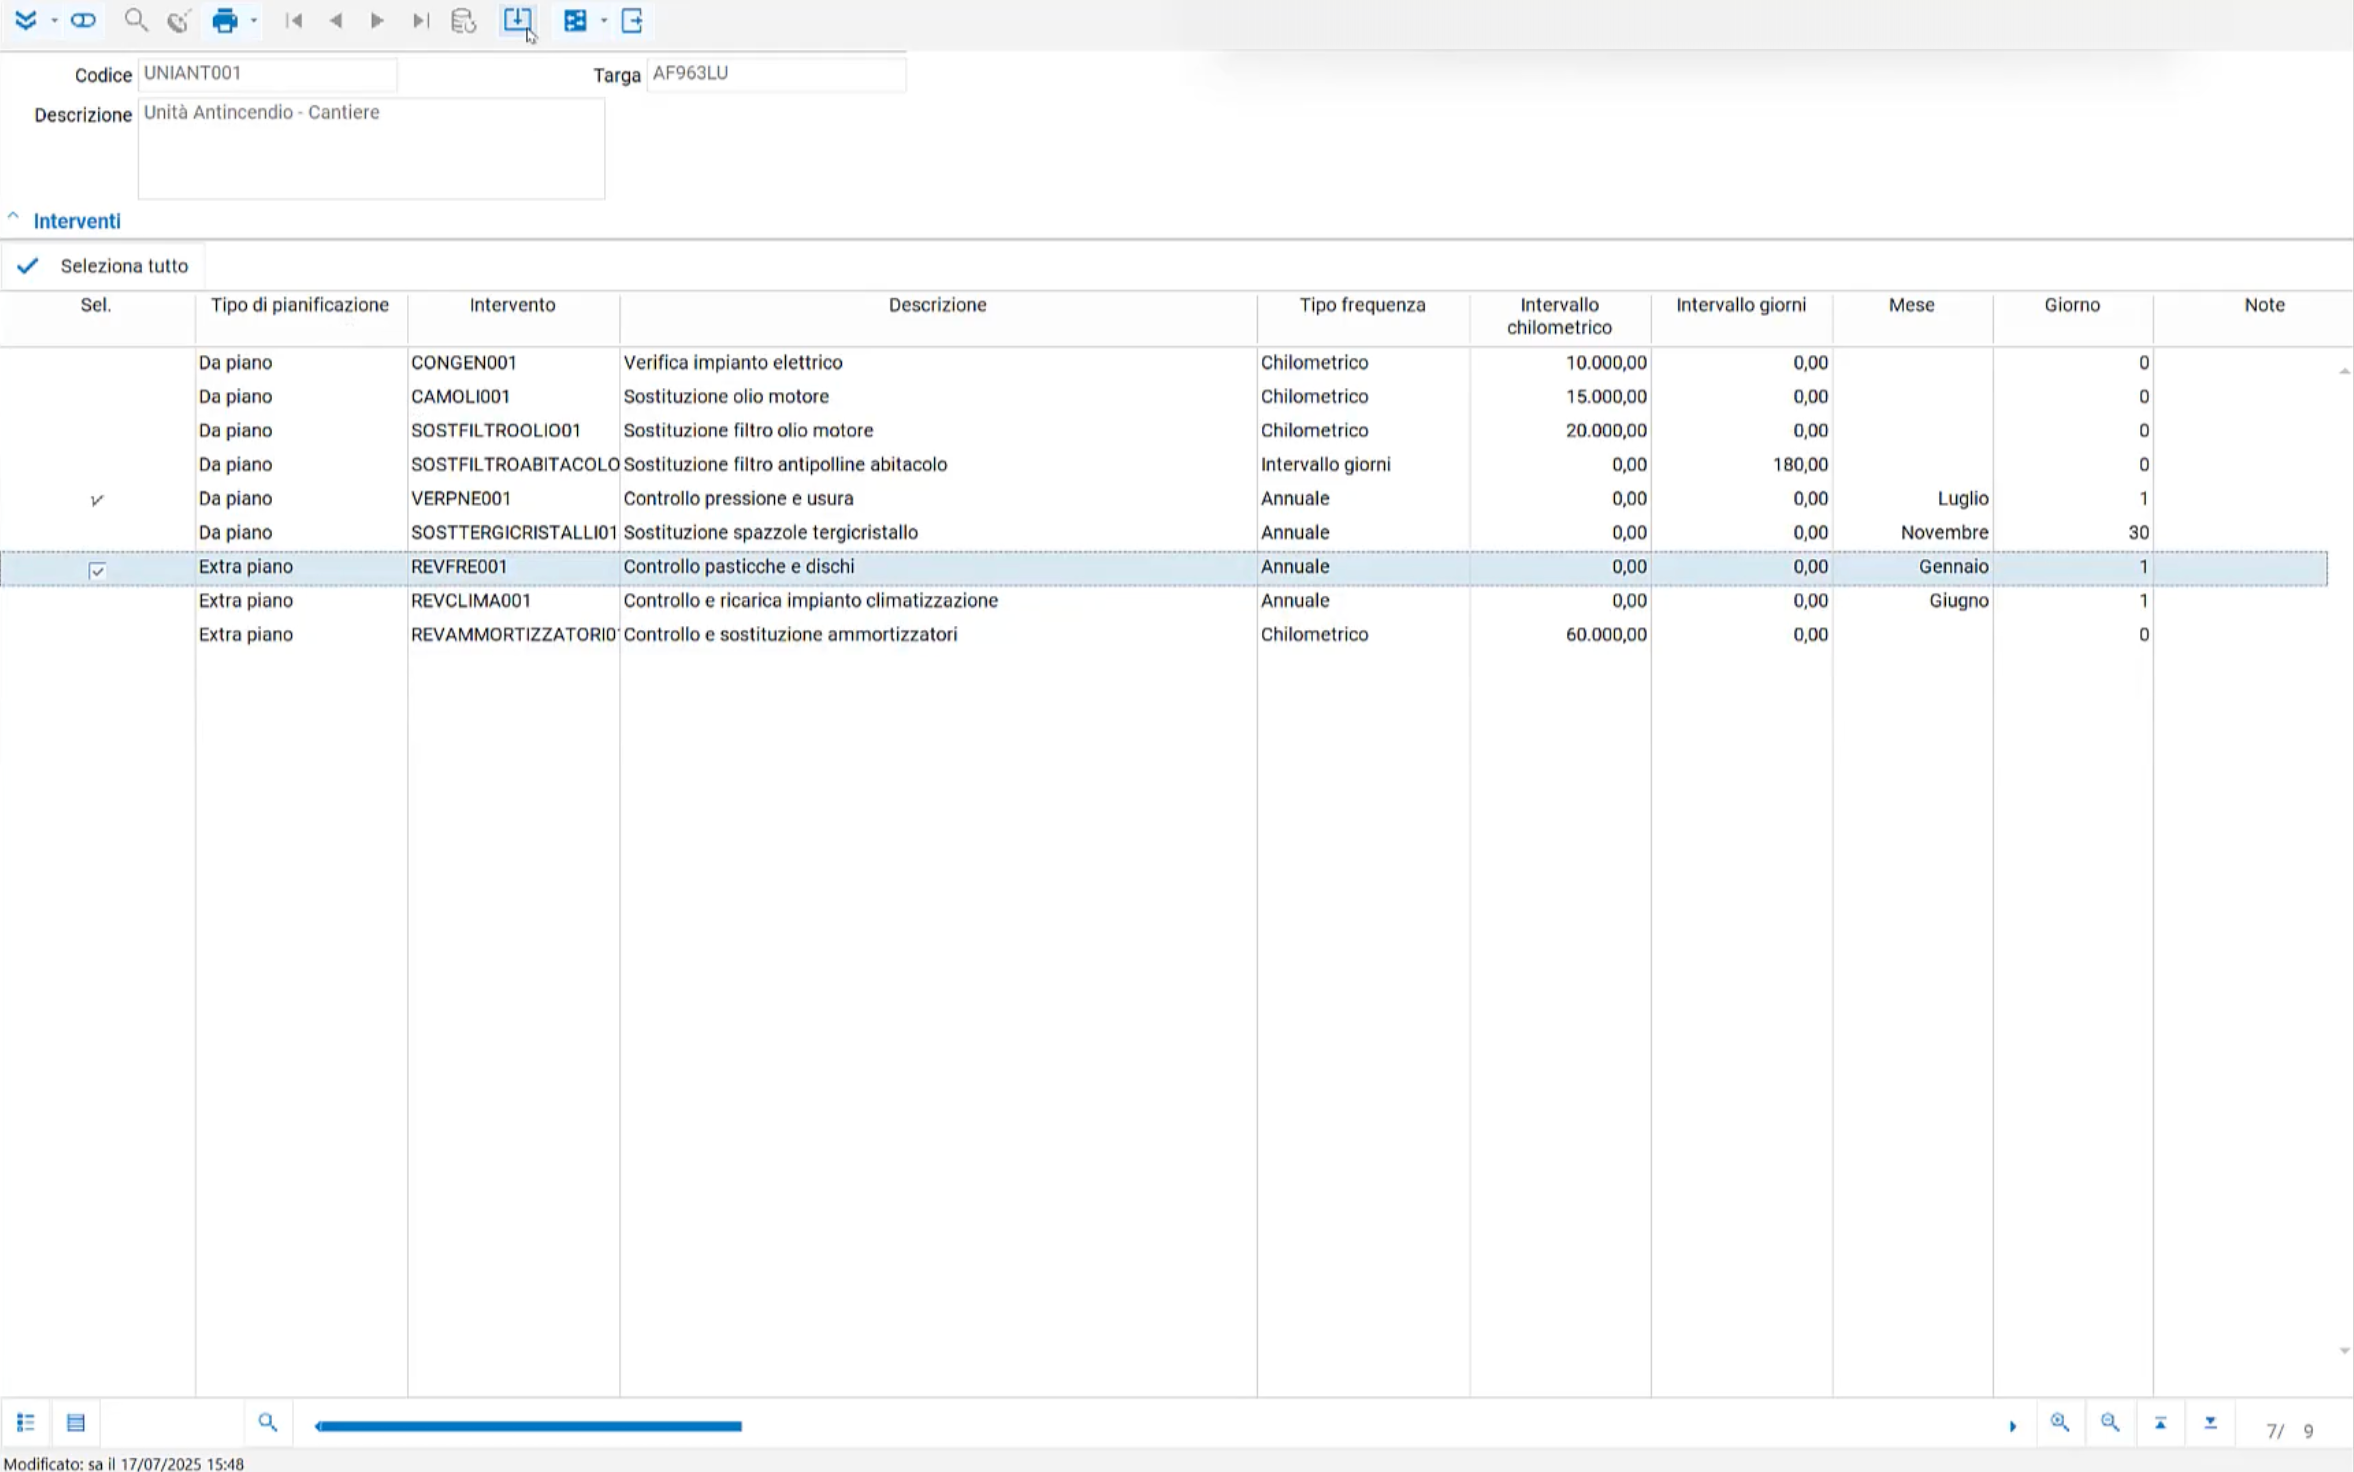Click the satellite dish icon in toolbar
The height and width of the screenshot is (1472, 2354).
point(178,21)
